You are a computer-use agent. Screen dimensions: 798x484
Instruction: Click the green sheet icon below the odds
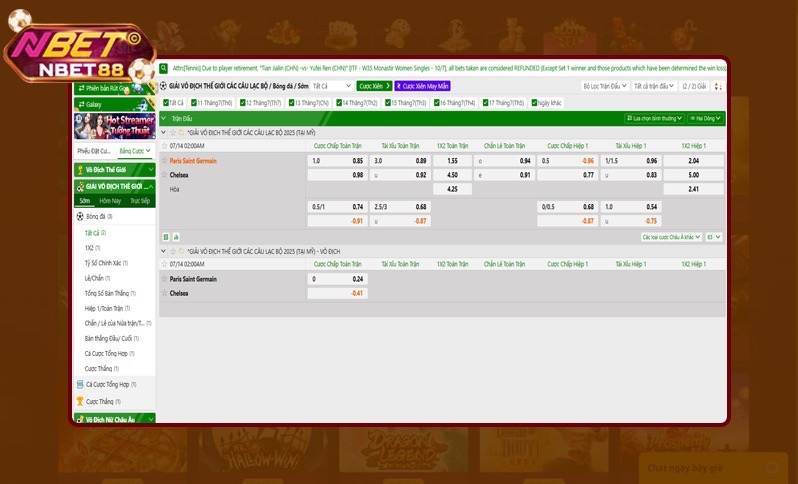tap(166, 237)
